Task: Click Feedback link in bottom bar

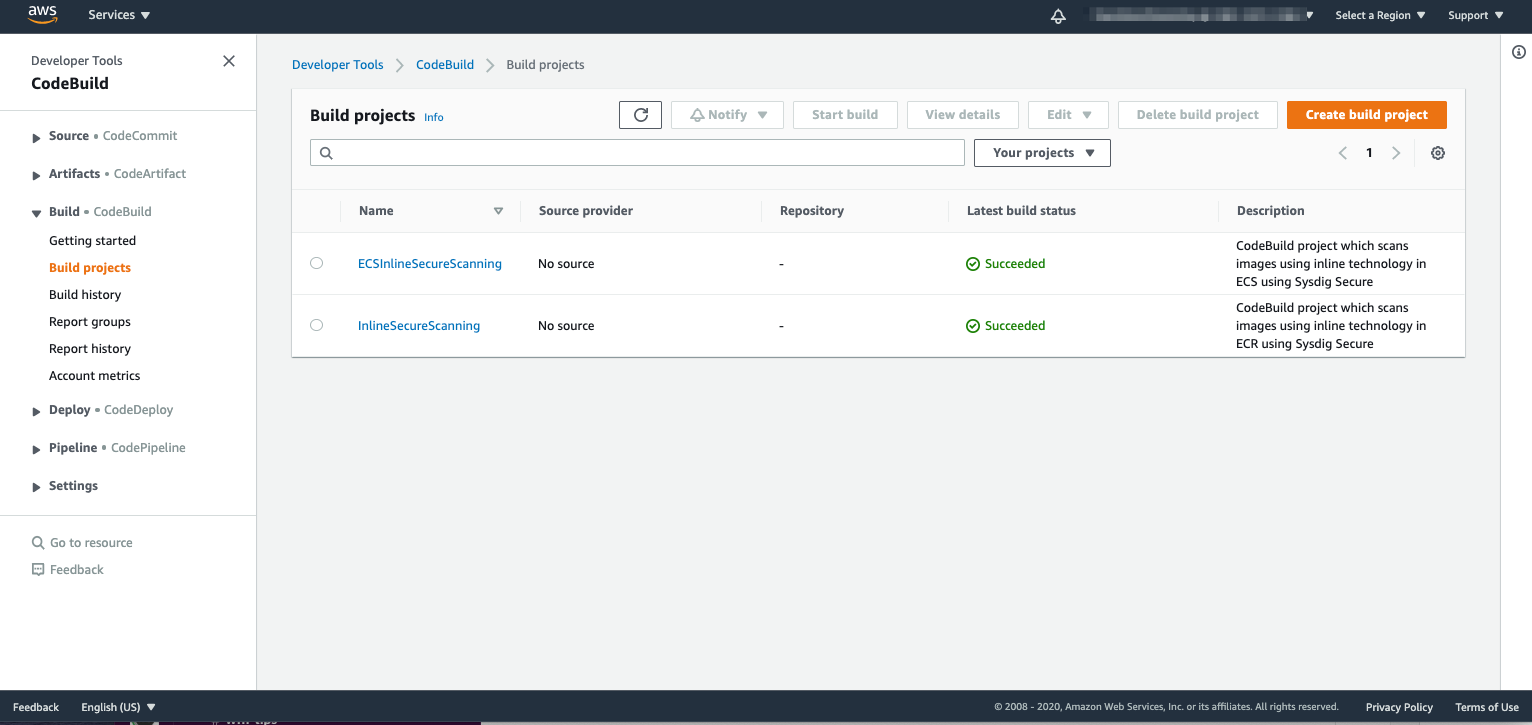Action: coord(36,707)
